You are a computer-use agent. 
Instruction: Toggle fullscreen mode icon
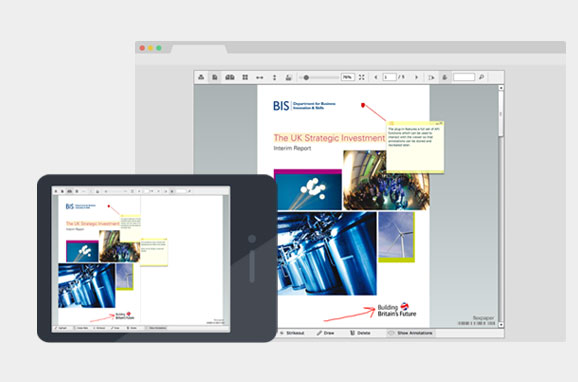click(x=362, y=77)
